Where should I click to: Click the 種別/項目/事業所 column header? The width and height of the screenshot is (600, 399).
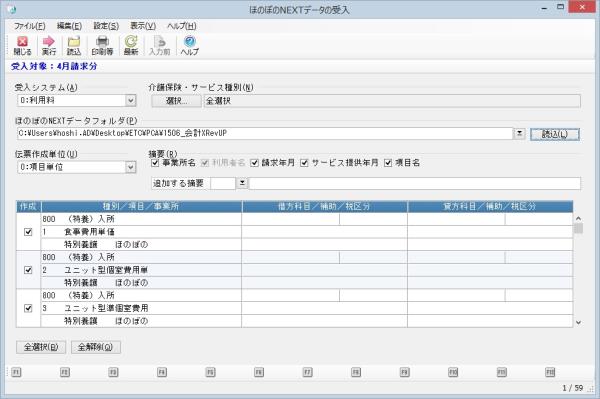141,207
